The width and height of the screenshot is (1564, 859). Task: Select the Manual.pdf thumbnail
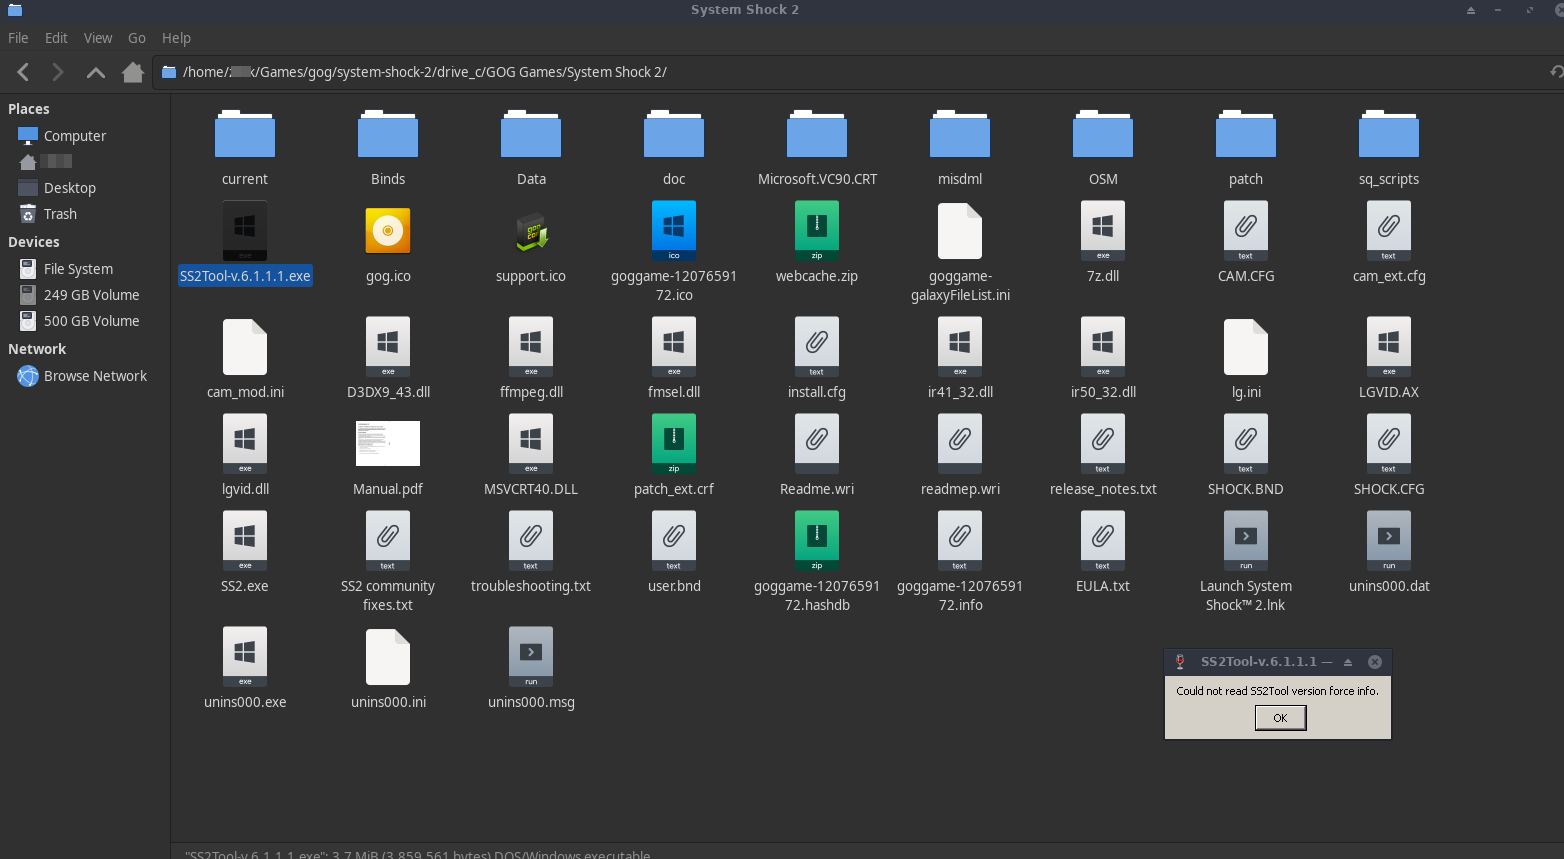point(388,443)
